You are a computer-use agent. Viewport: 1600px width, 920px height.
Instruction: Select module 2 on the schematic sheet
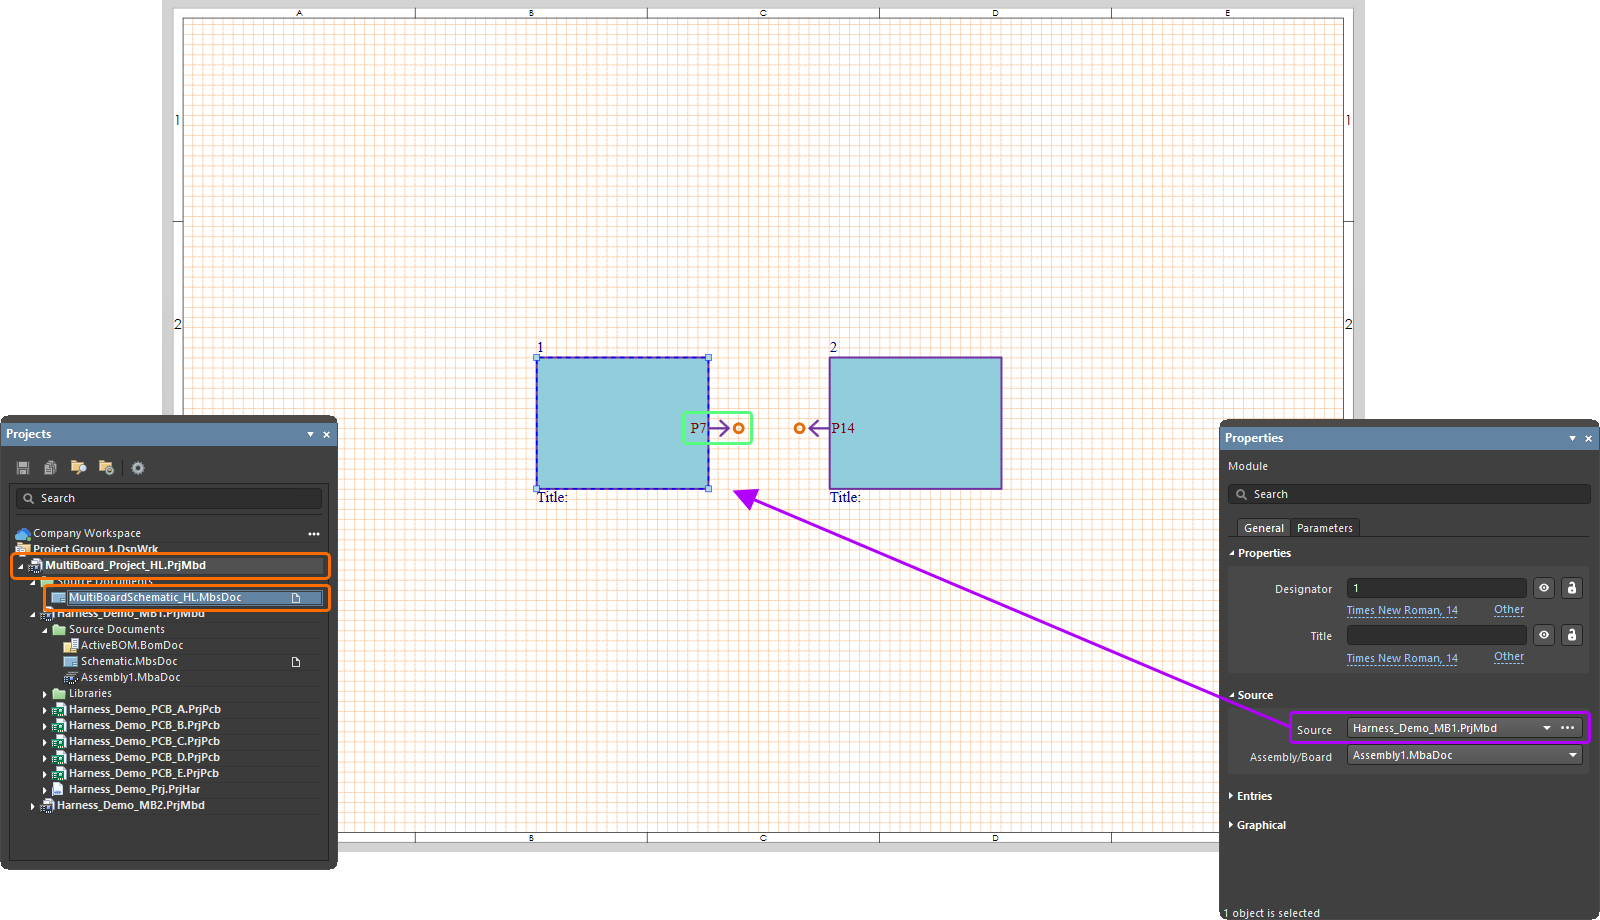(915, 423)
